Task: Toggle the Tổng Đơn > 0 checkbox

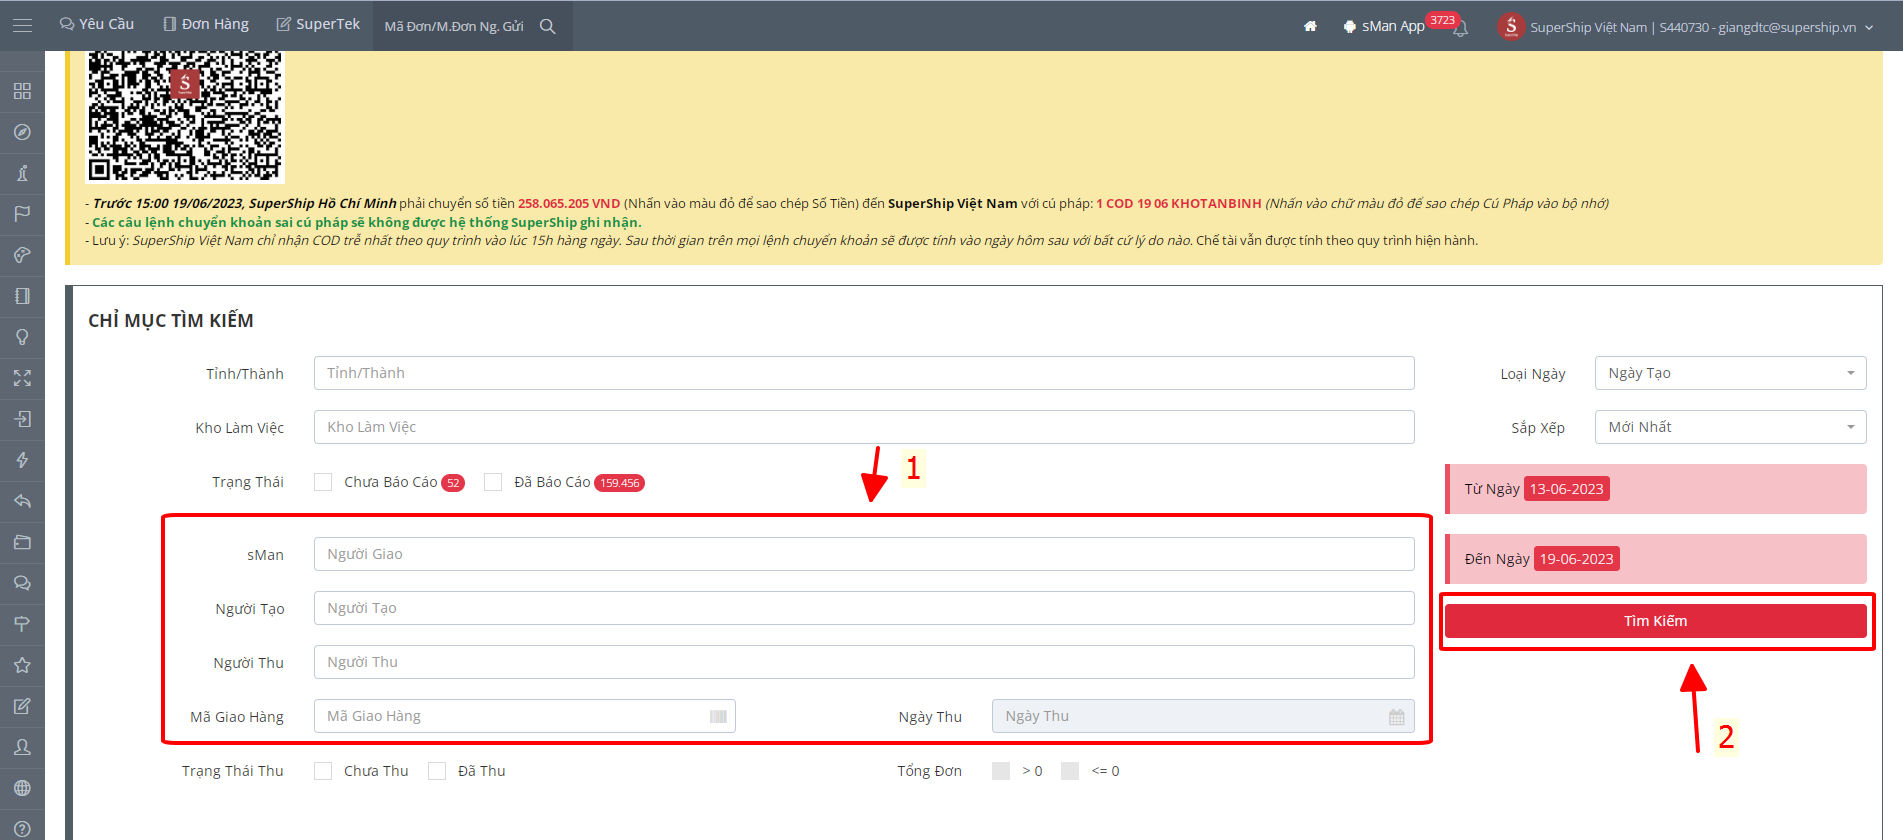Action: point(1001,771)
